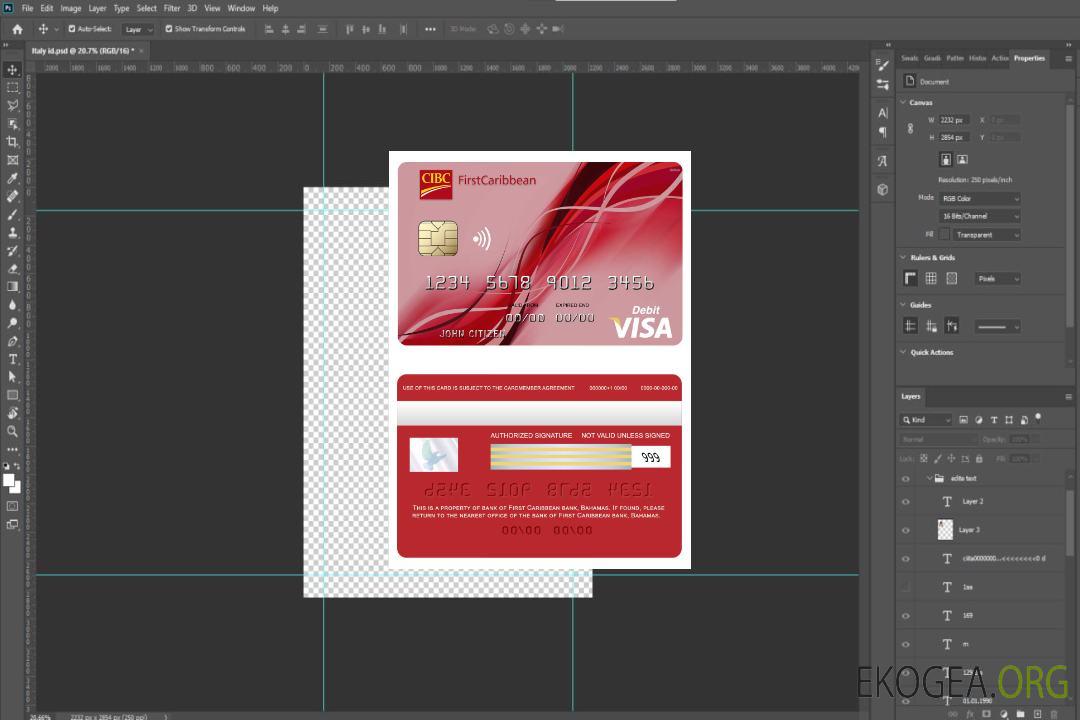The image size is (1080, 720).
Task: Open the 3D panel icon
Action: point(882,189)
